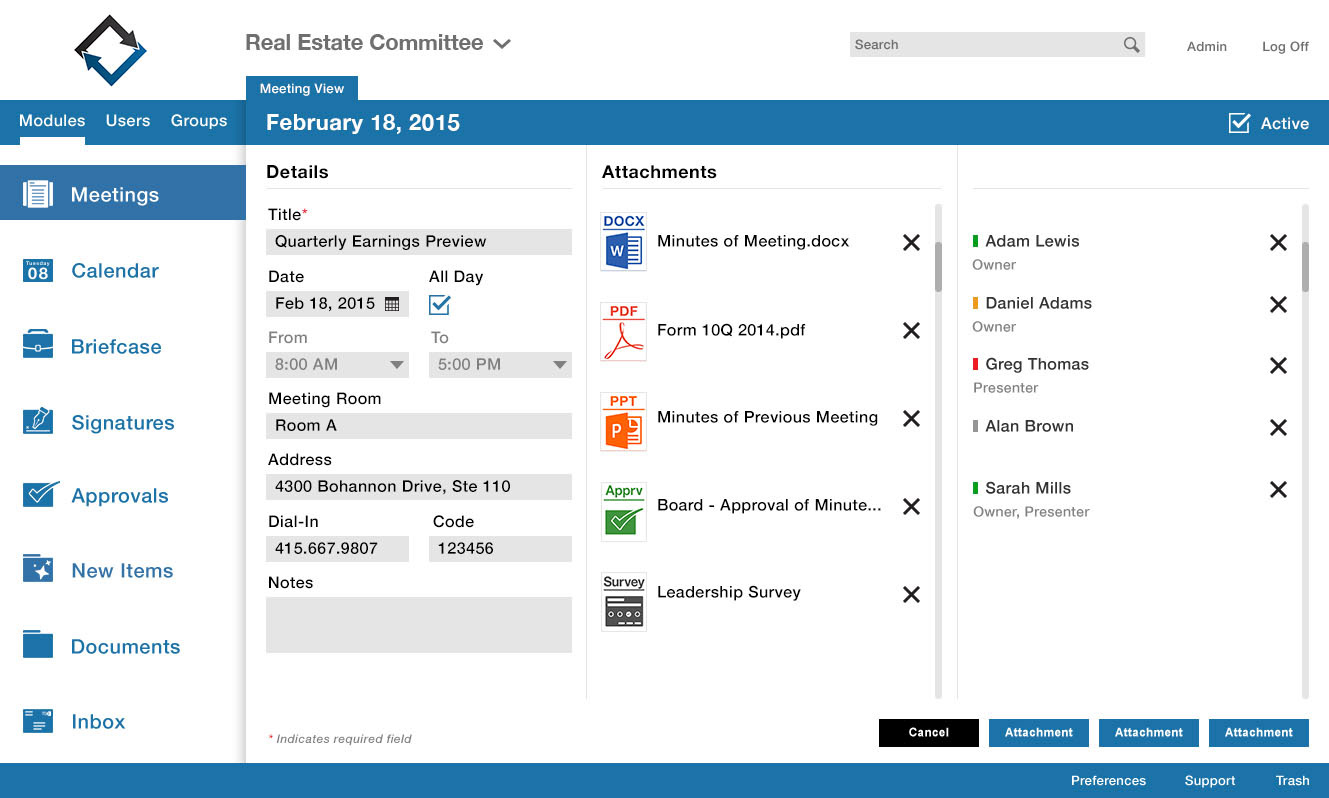The width and height of the screenshot is (1329, 798).
Task: Open the Survey attachment icon
Action: 624,601
